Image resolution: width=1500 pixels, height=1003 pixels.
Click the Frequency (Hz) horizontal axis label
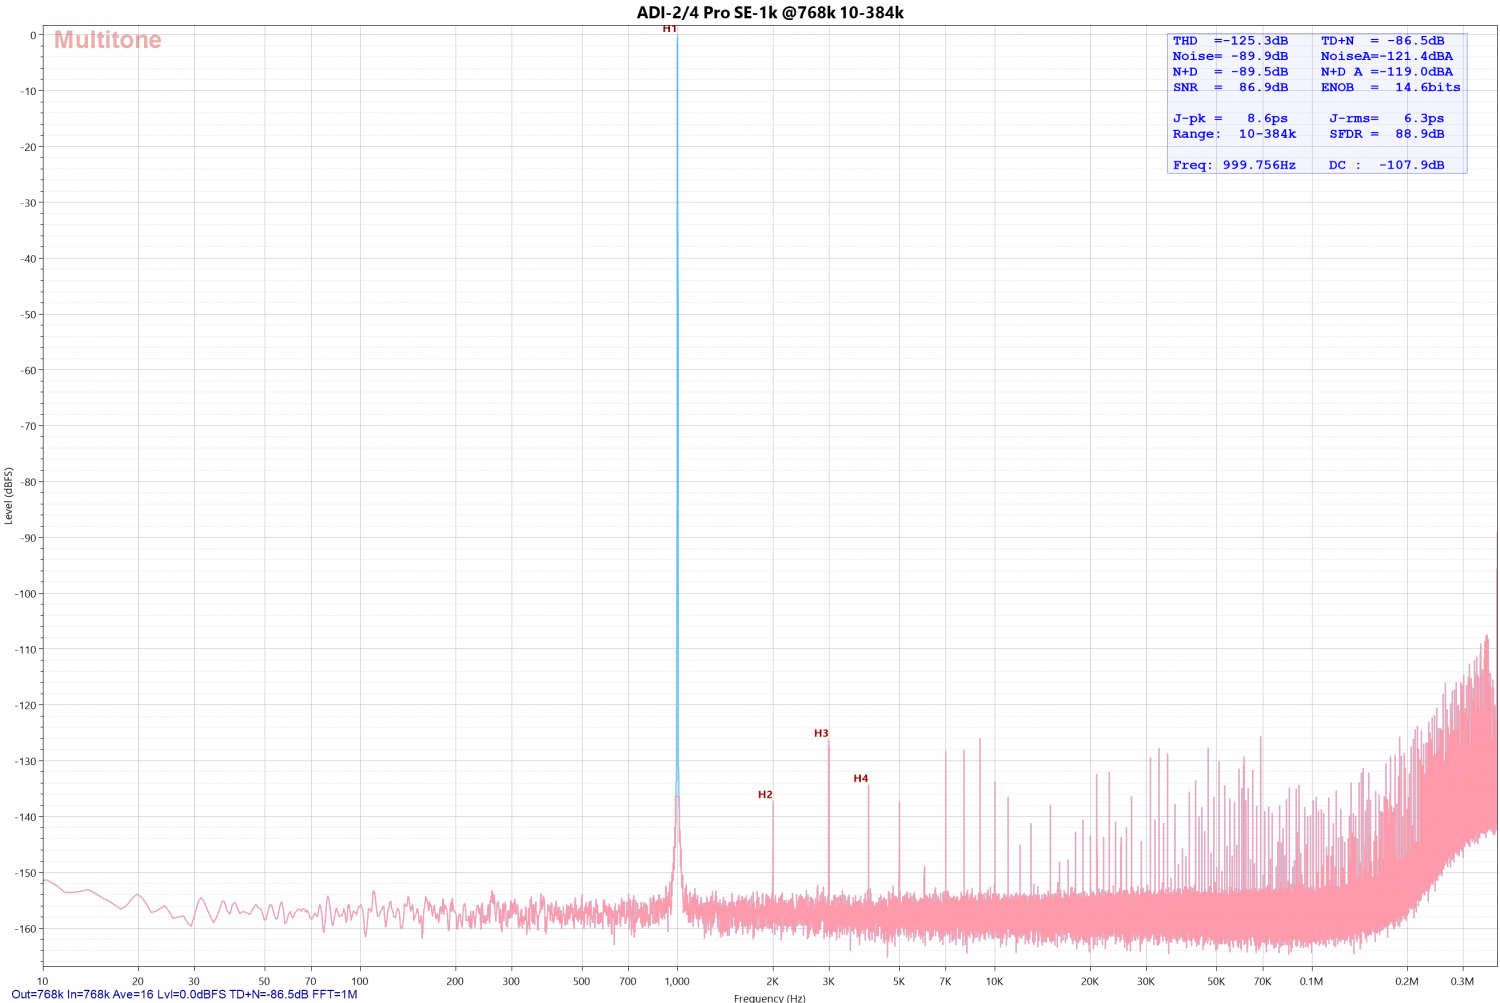769,997
